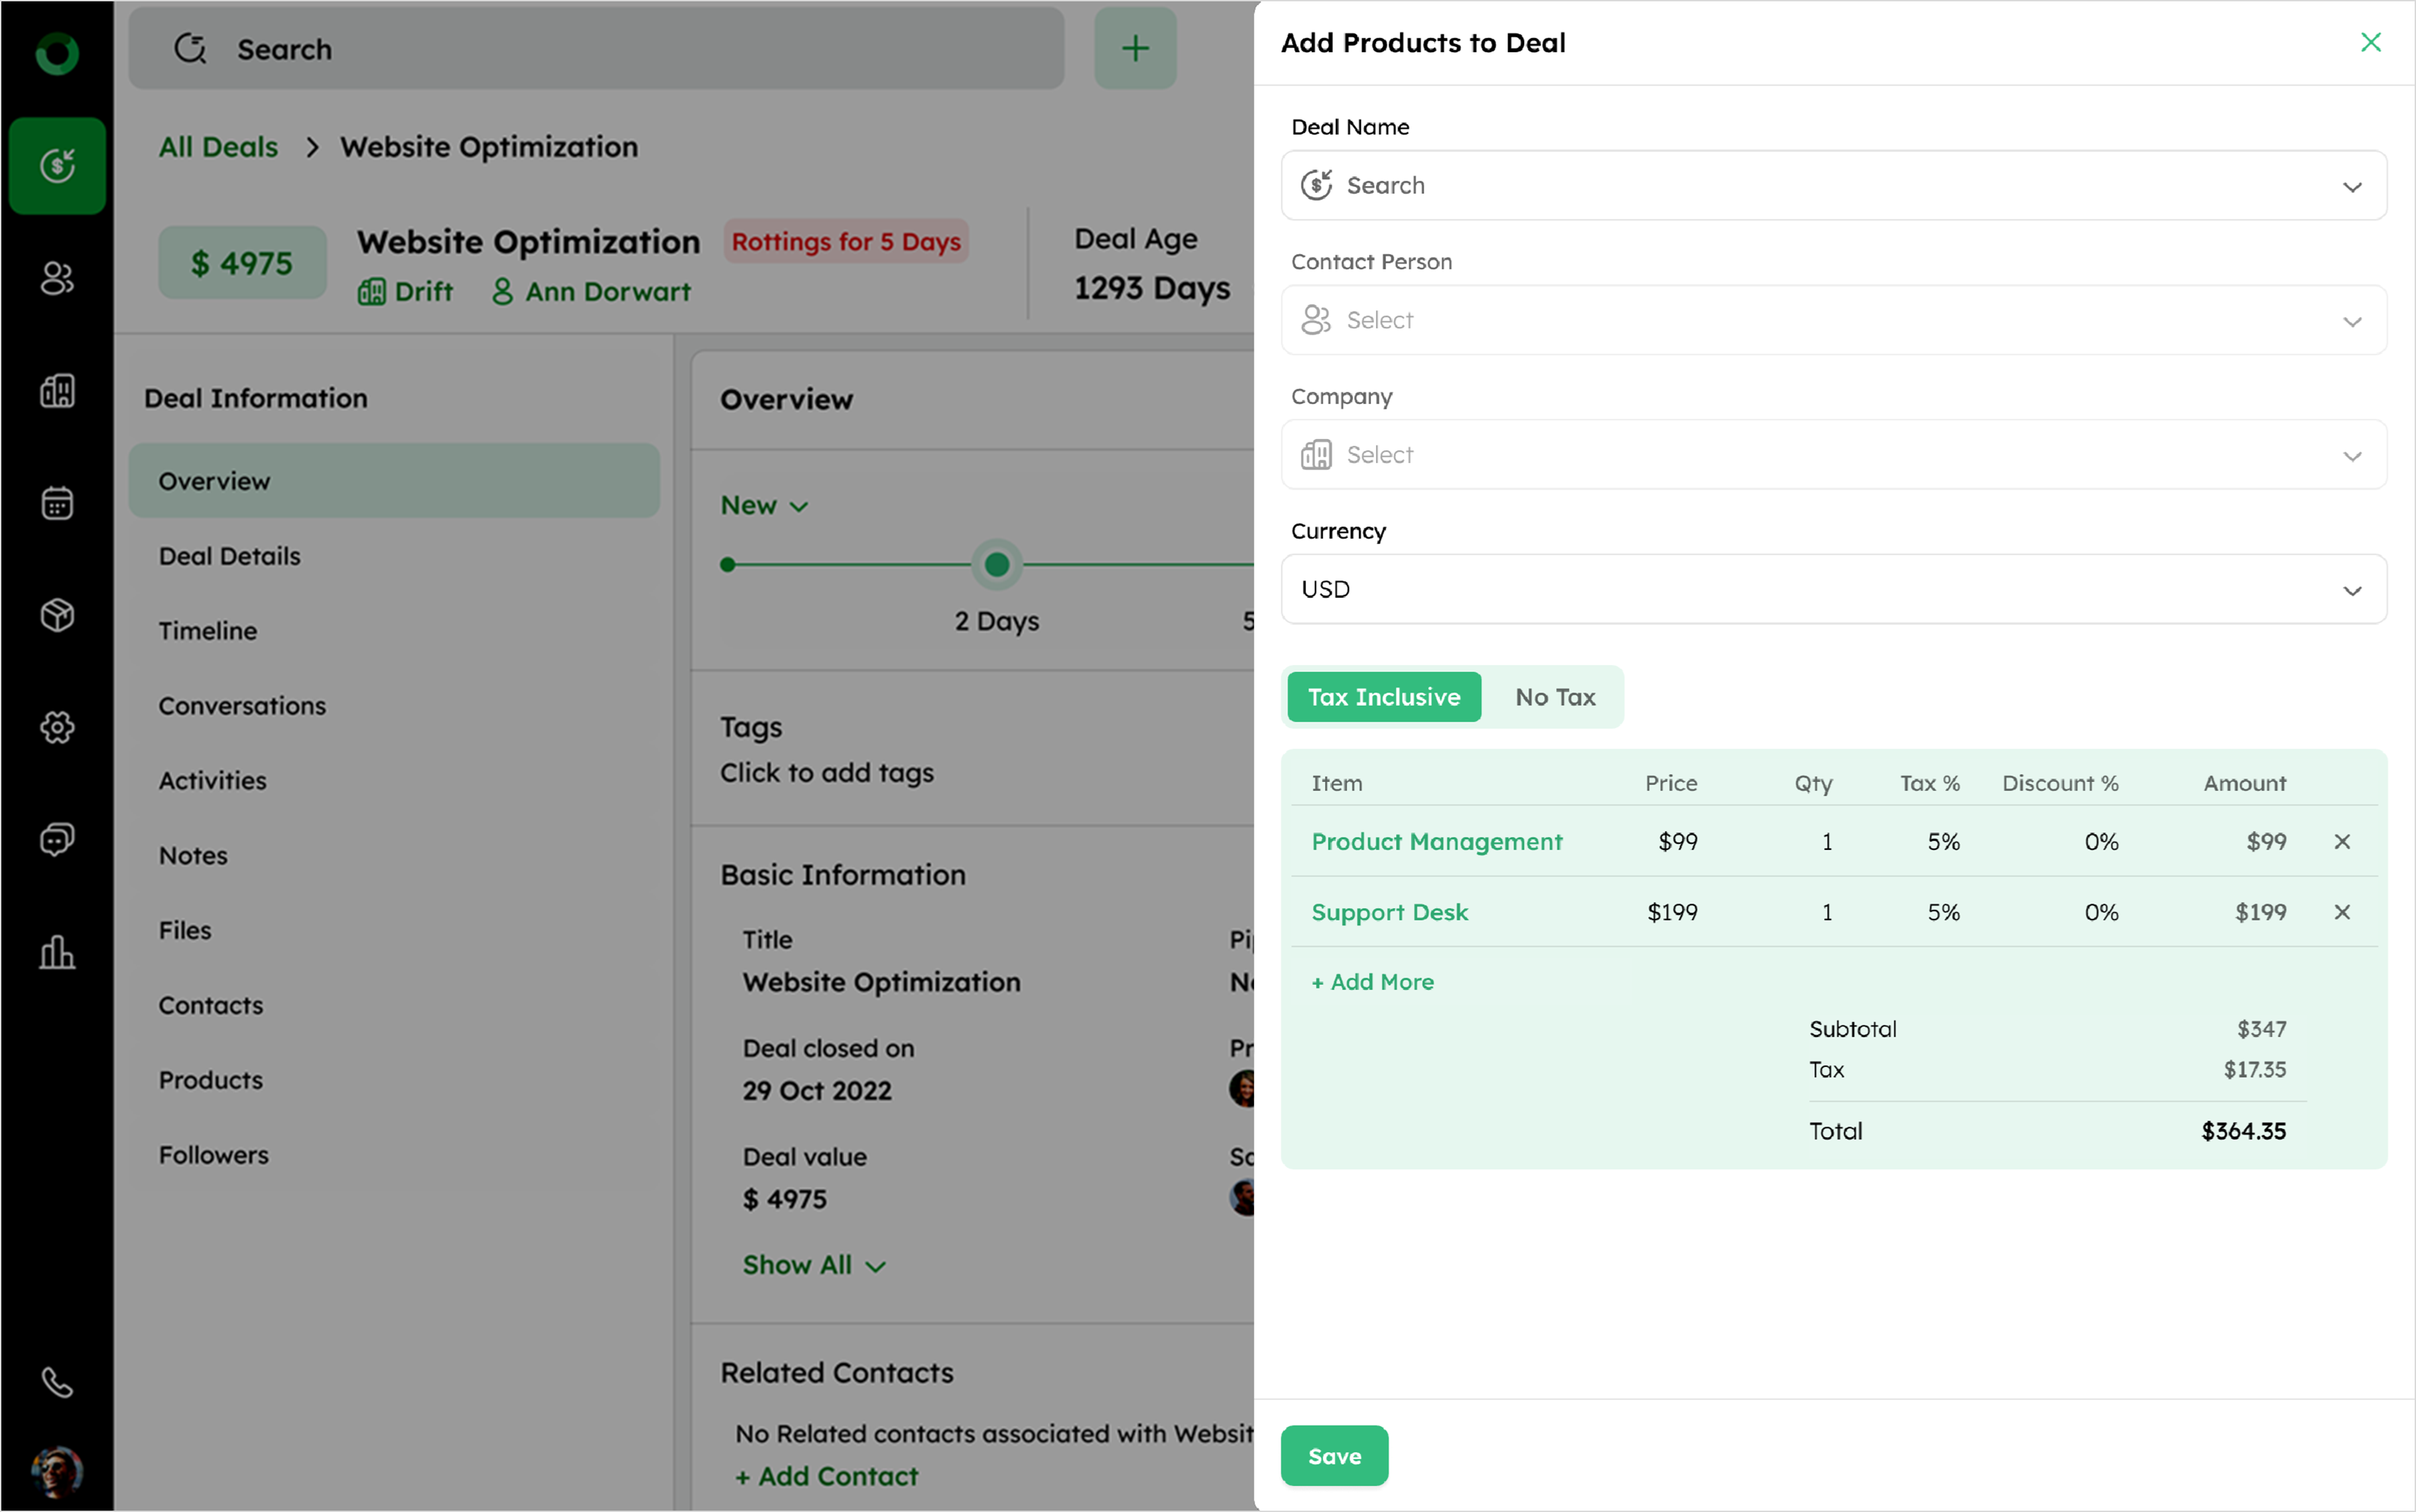Image resolution: width=2416 pixels, height=1512 pixels.
Task: Open the Contact Person select dropdown
Action: 1833,320
